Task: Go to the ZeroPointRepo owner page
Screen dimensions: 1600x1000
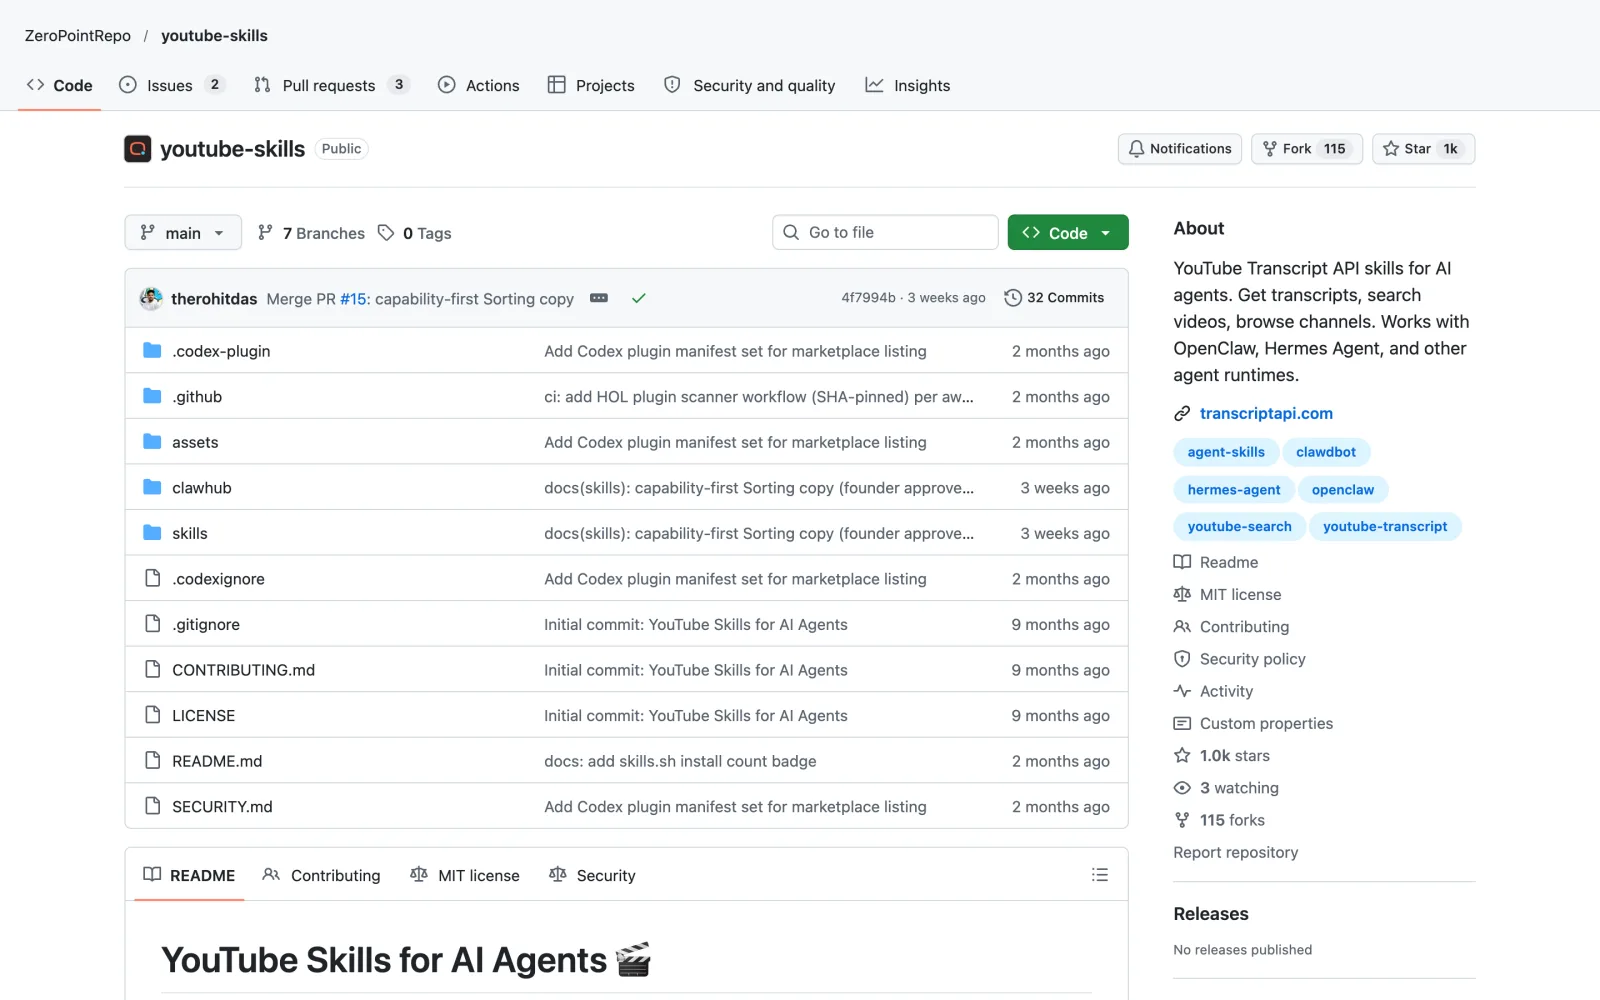Action: [78, 36]
